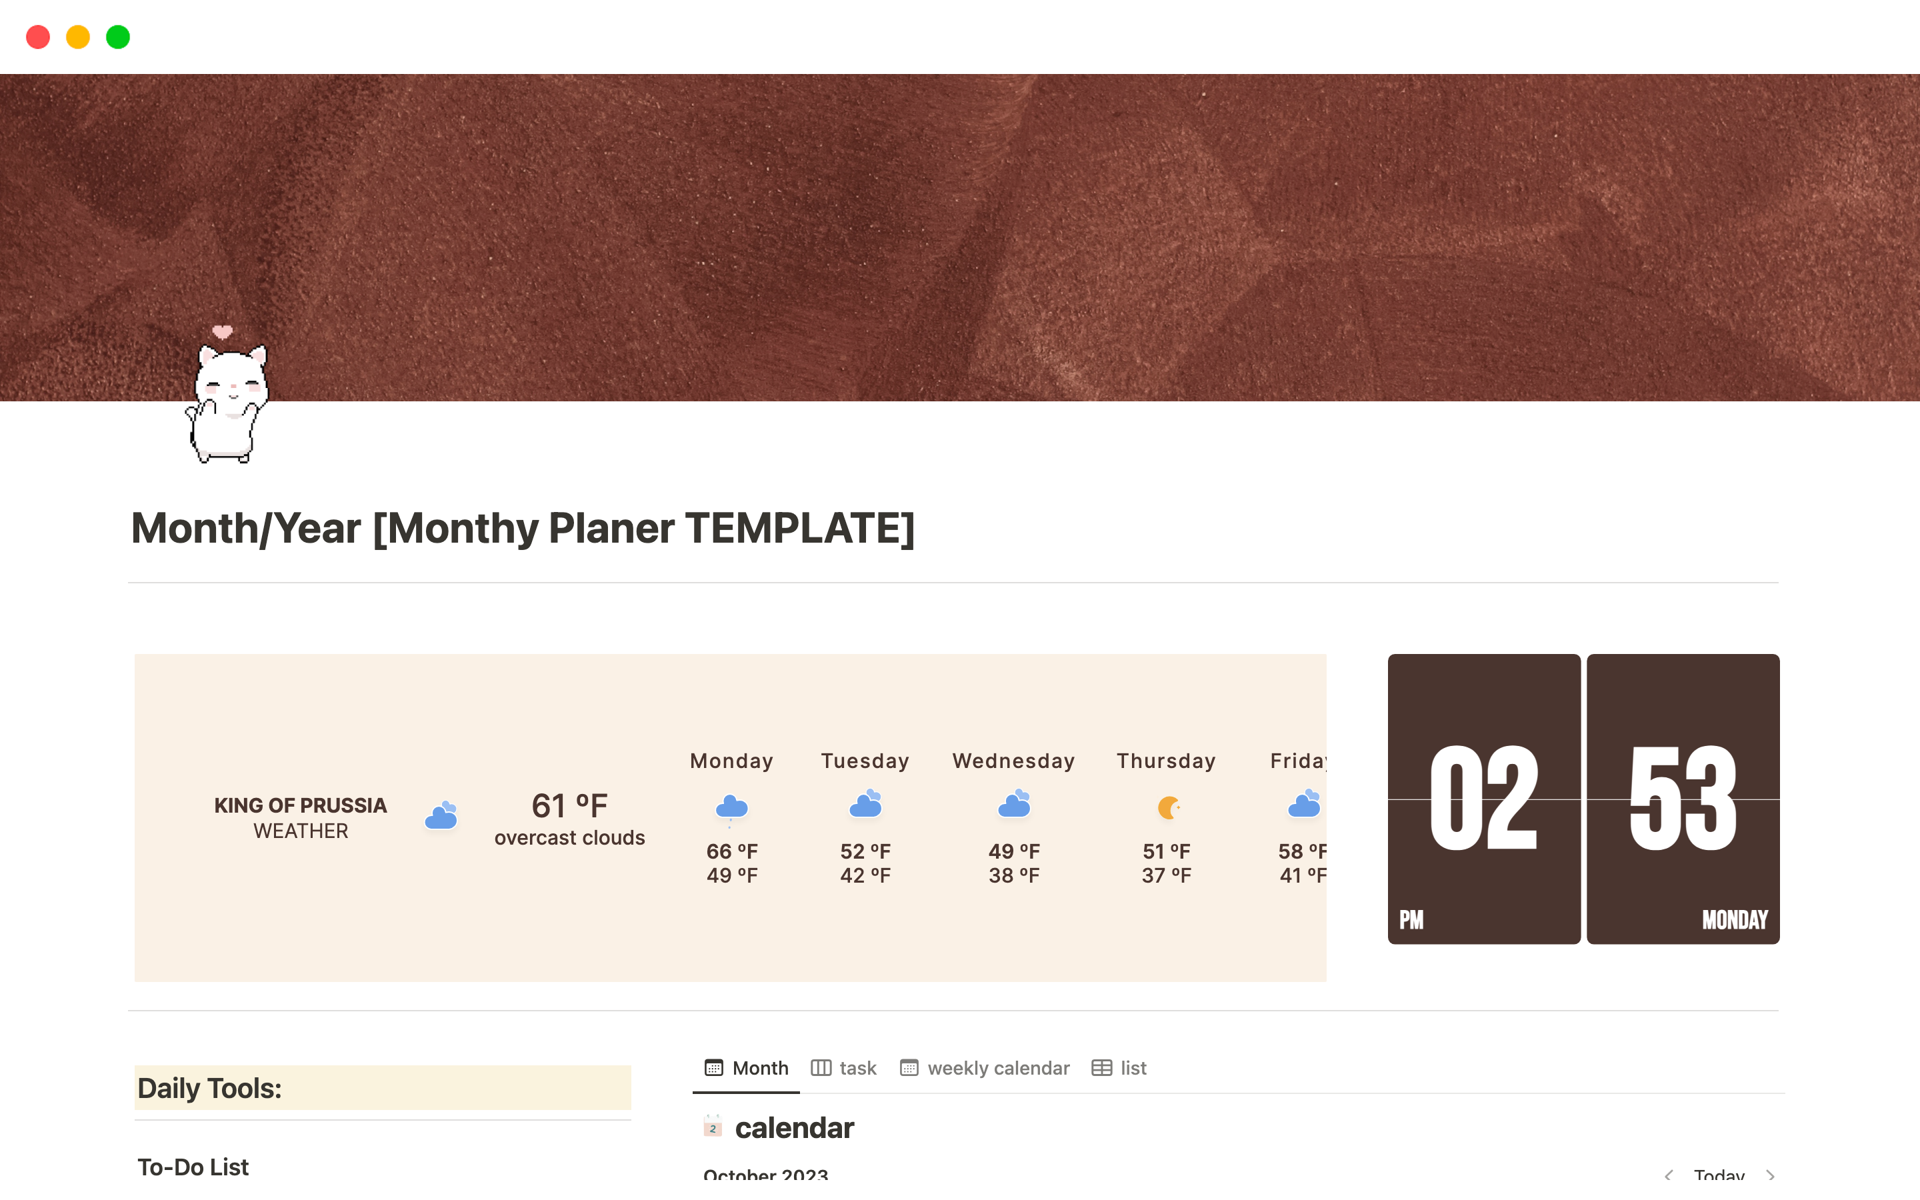Click the cat mascot icon near header
The width and height of the screenshot is (1920, 1200).
coord(225,401)
